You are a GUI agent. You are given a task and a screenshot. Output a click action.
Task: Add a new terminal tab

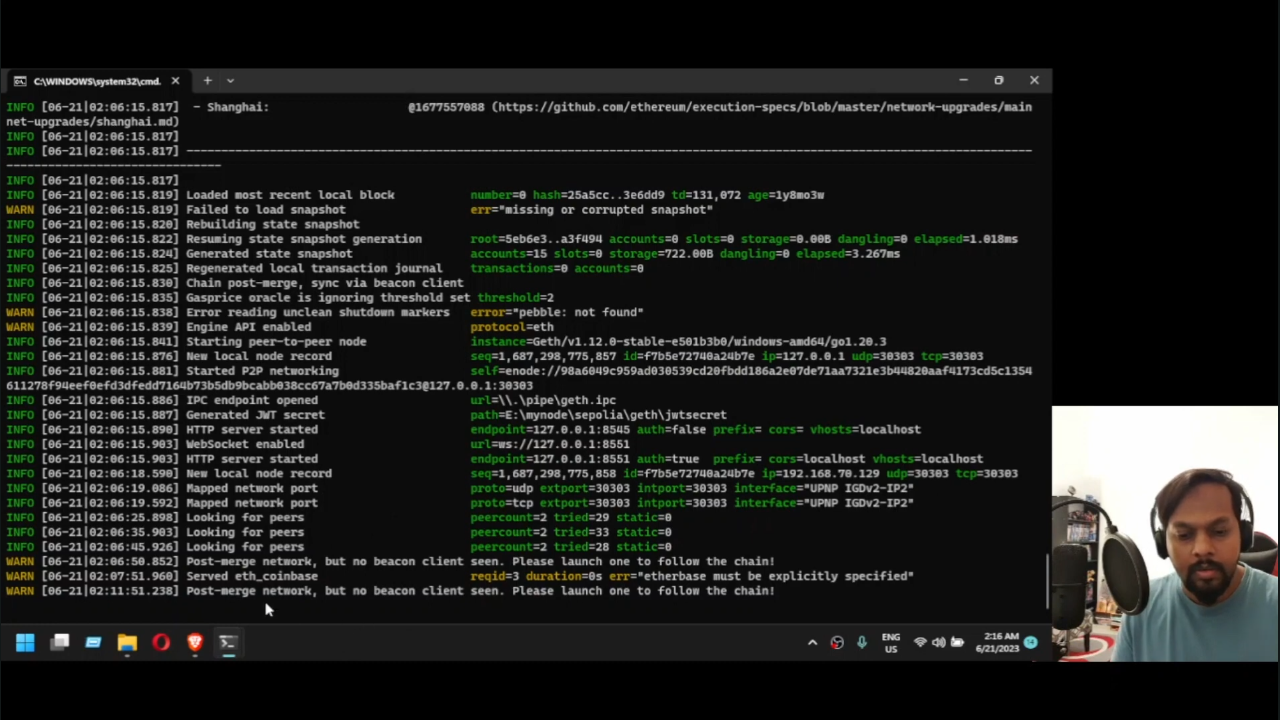(x=207, y=81)
